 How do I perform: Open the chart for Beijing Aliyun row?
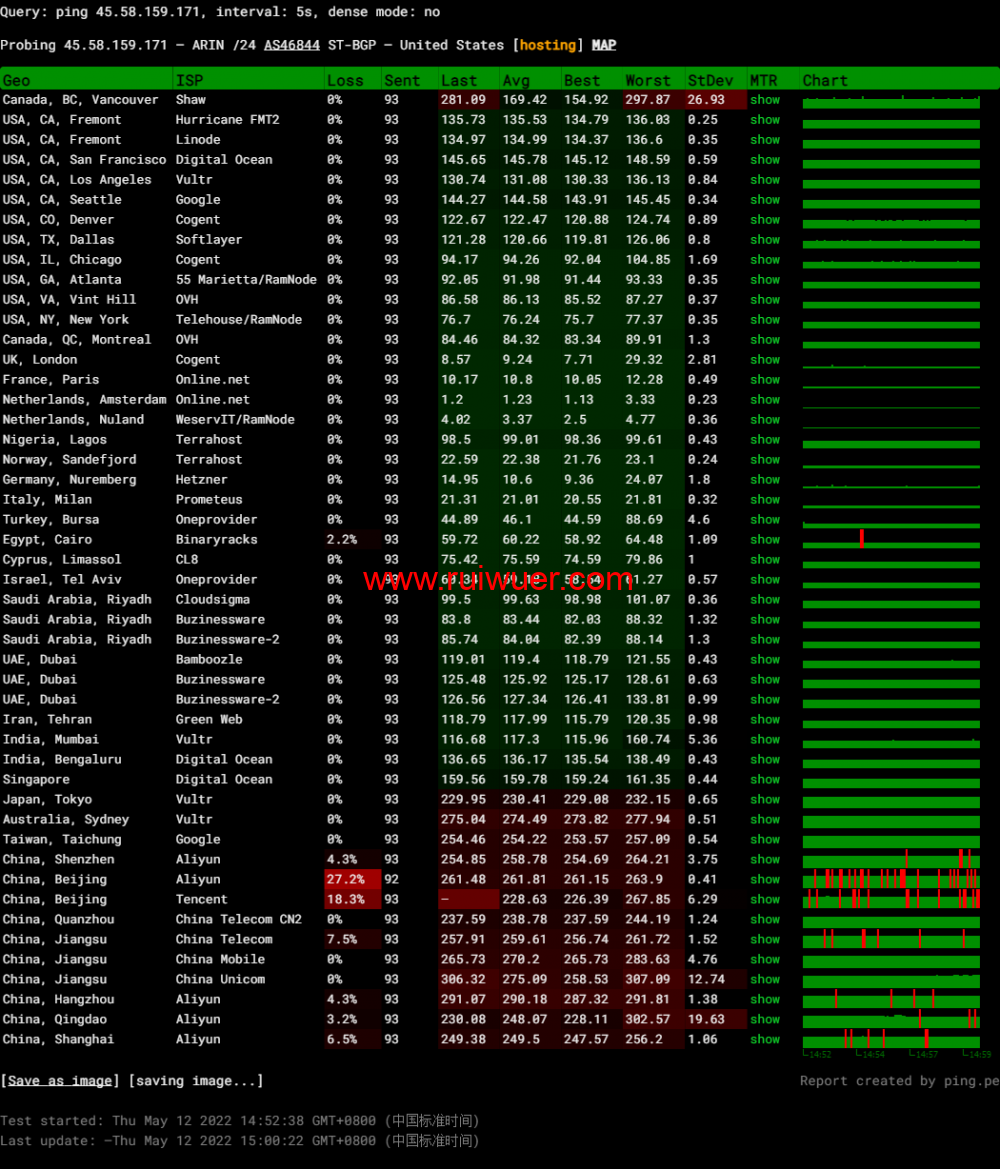[891, 880]
